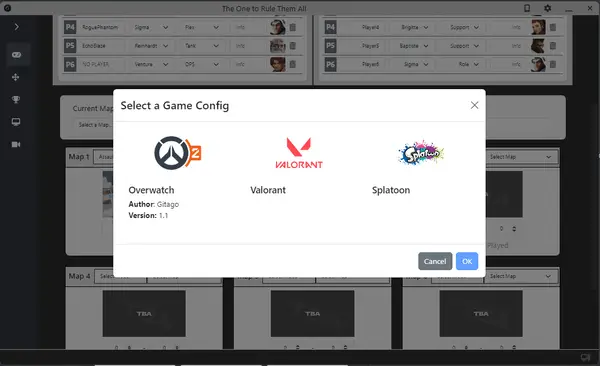Delete the Player5 row on the right team
Image resolution: width=600 pixels, height=366 pixels.
(553, 46)
